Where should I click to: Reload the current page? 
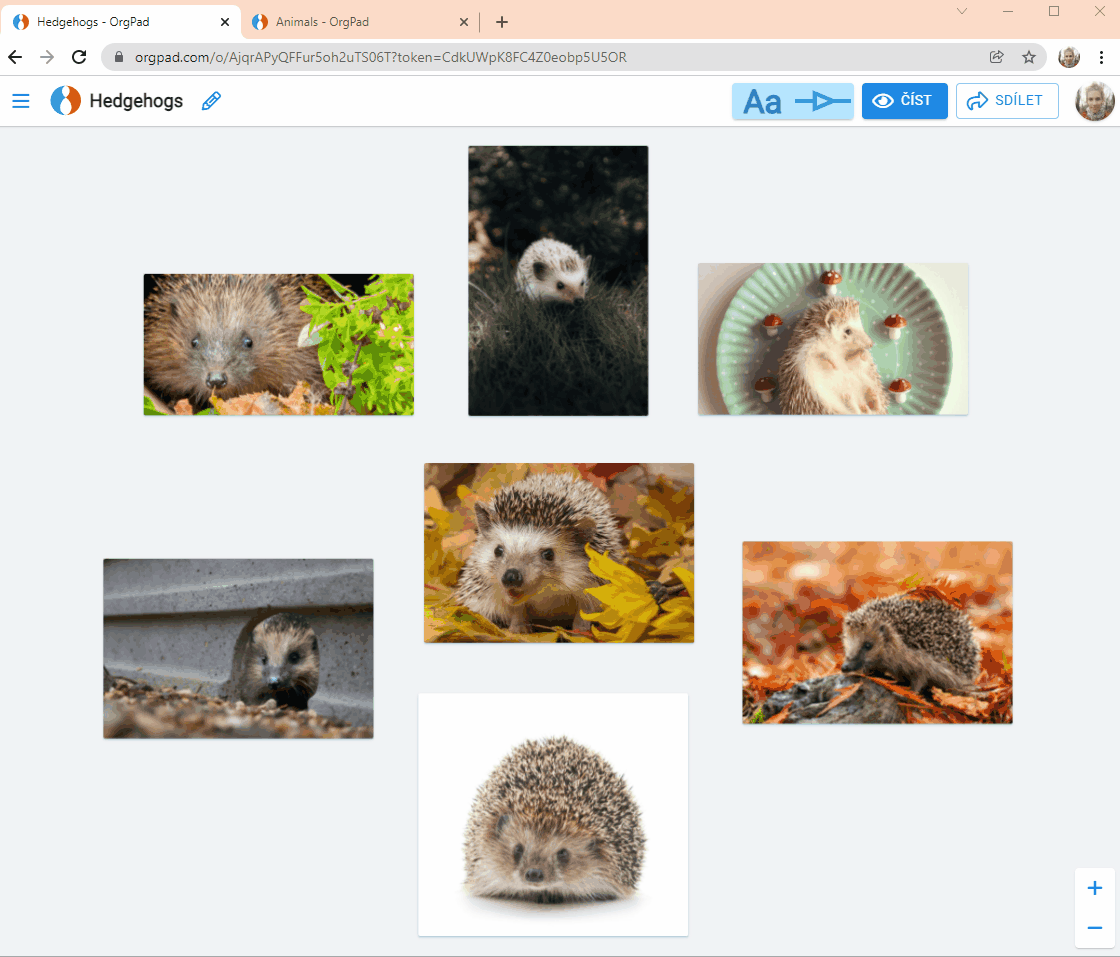79,57
